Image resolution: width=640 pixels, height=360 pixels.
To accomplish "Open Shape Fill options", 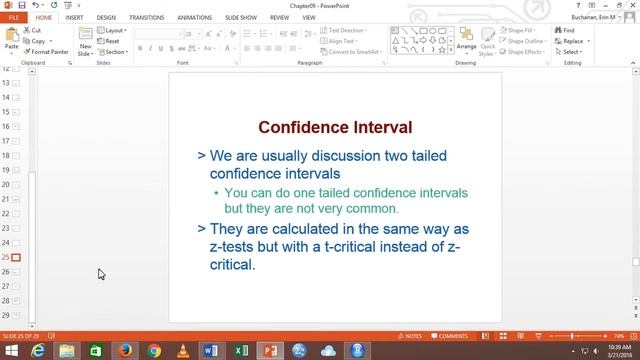I will point(518,30).
